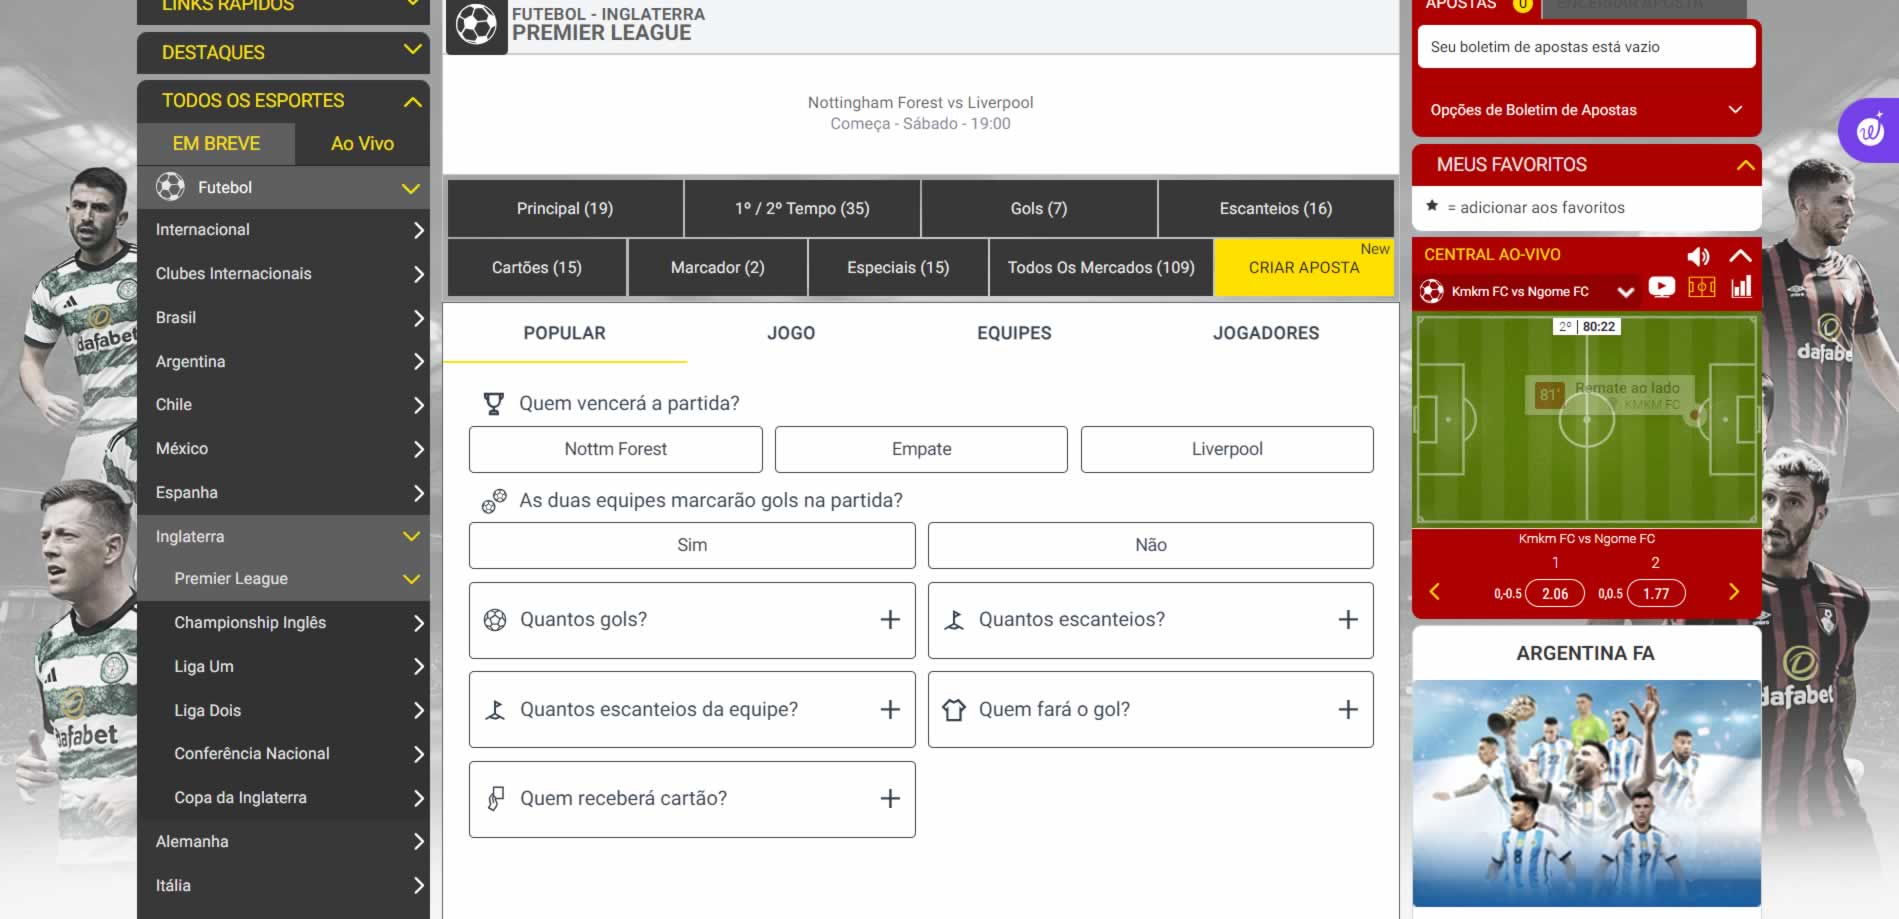The image size is (1899, 919).
Task: Bet on Empate outcome
Action: [921, 449]
